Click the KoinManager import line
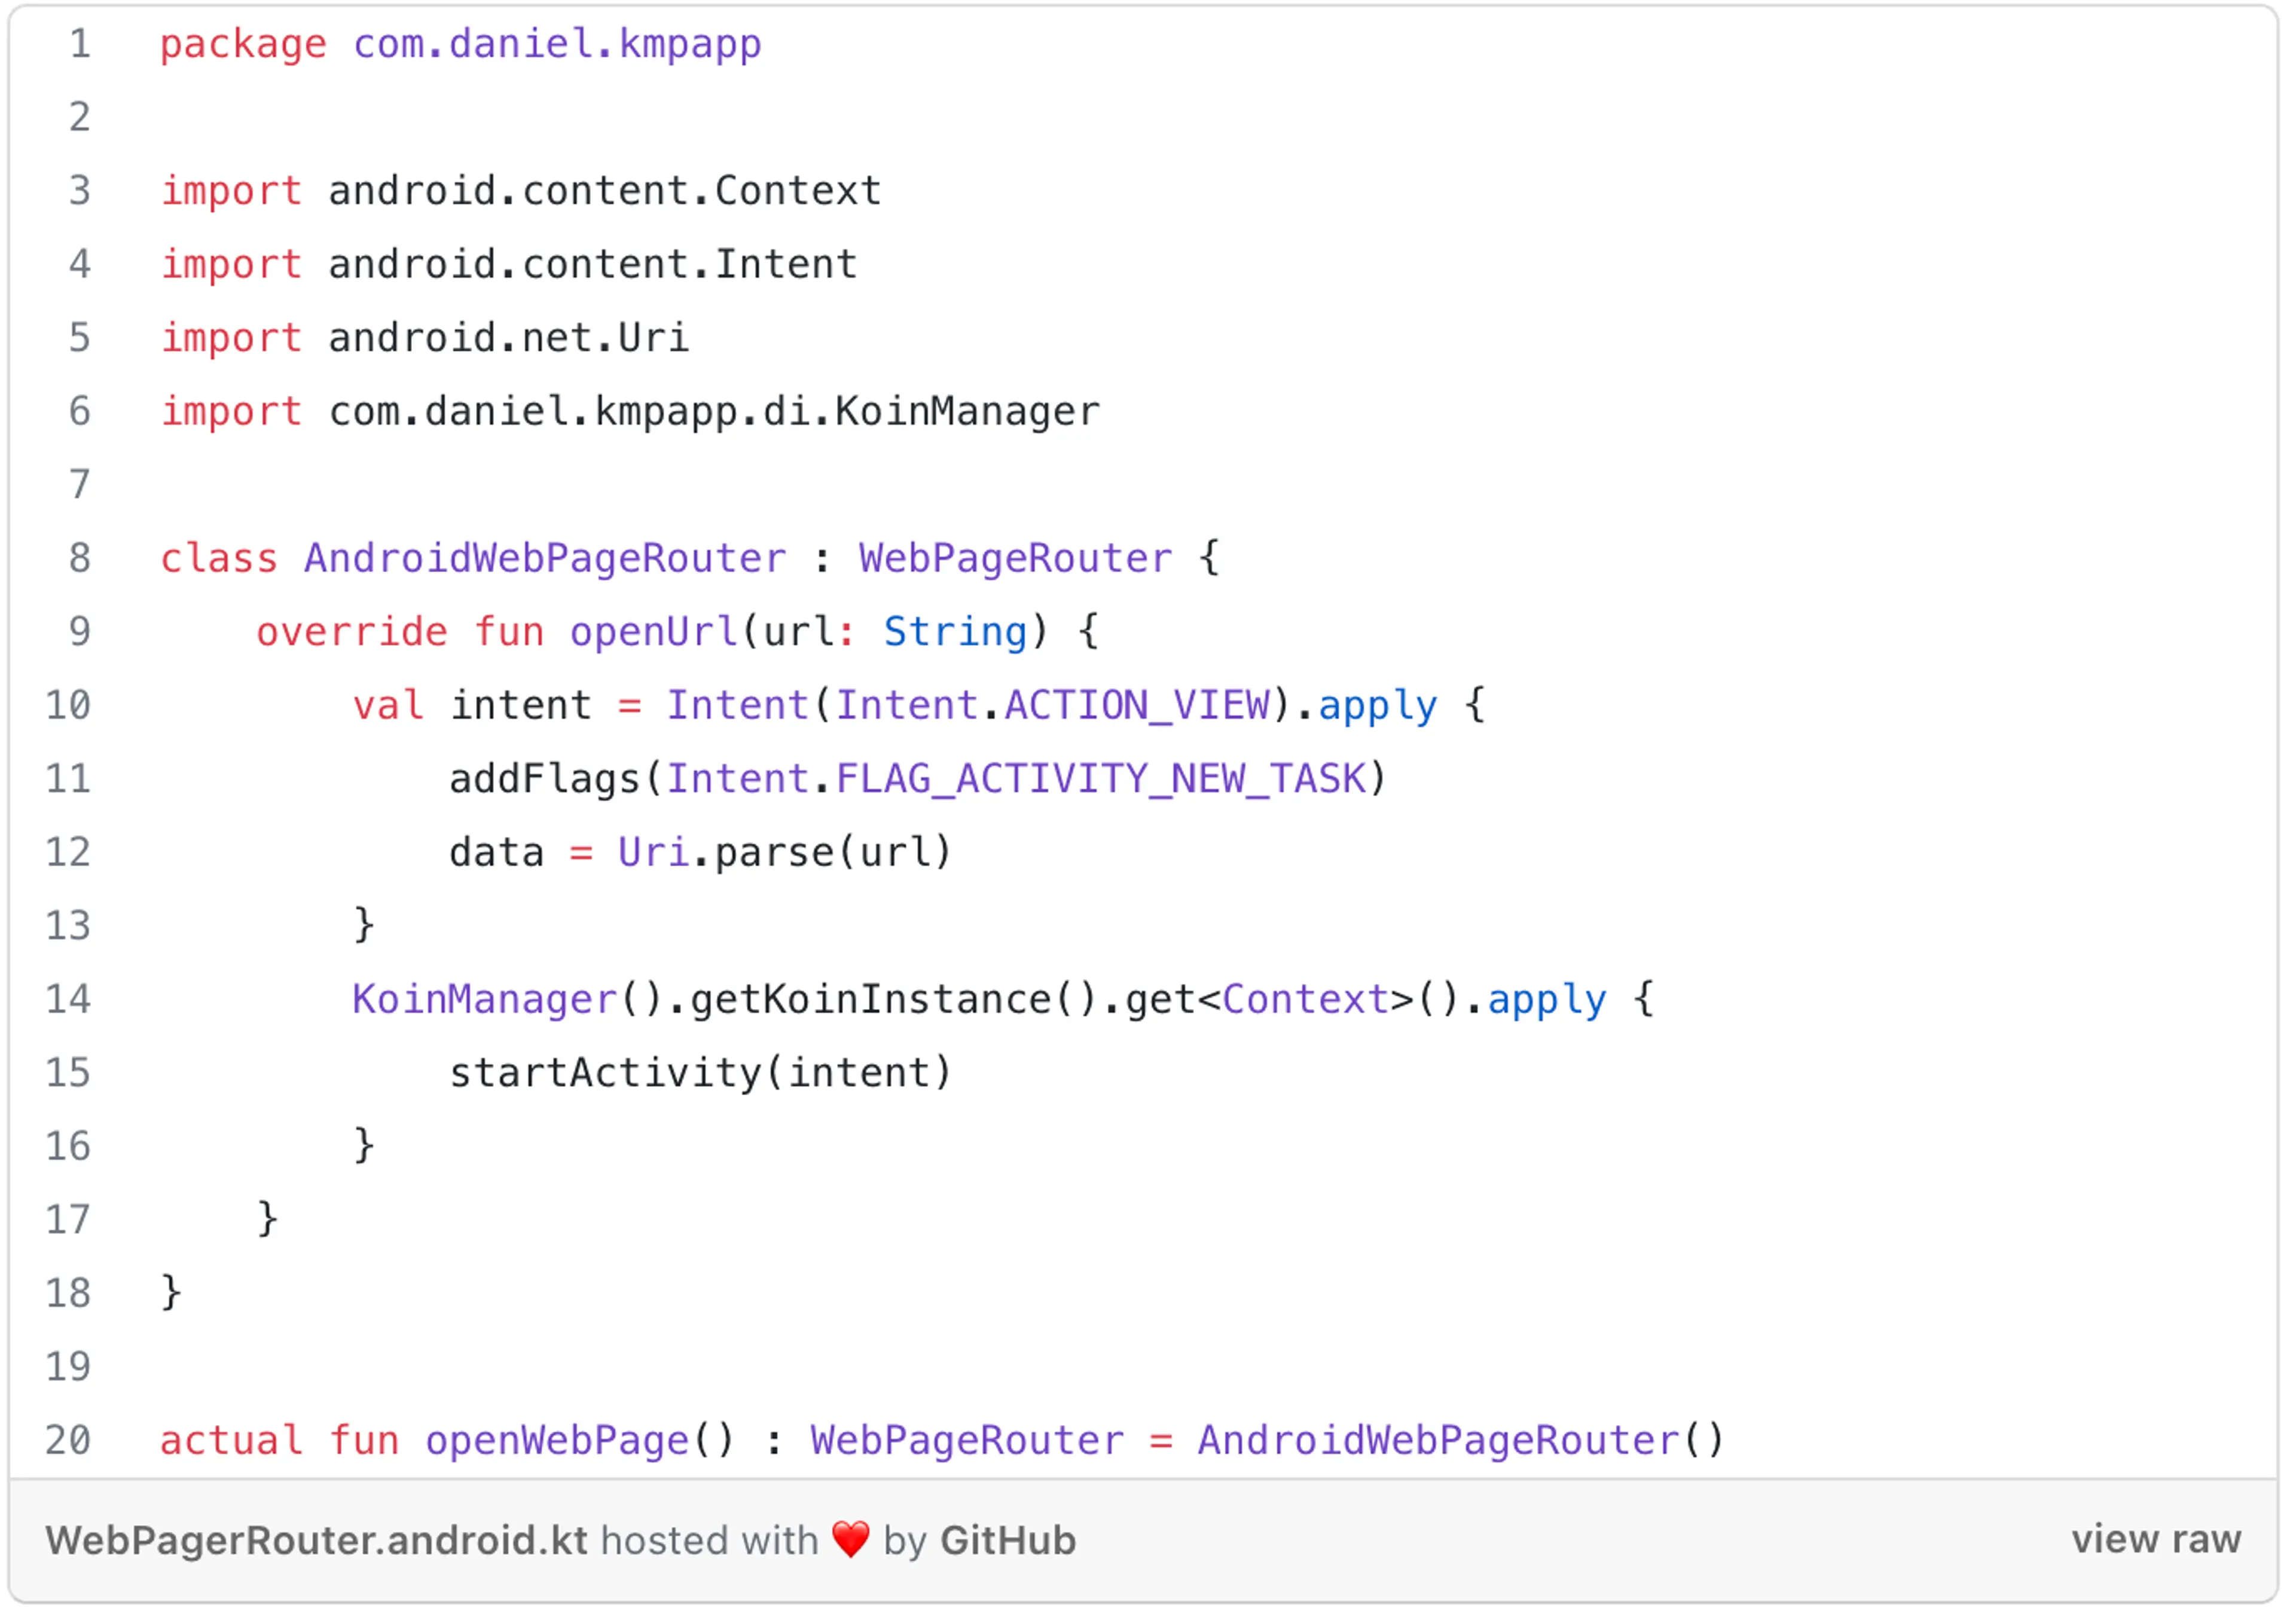Viewport: 2296px width, 1614px height. click(630, 412)
